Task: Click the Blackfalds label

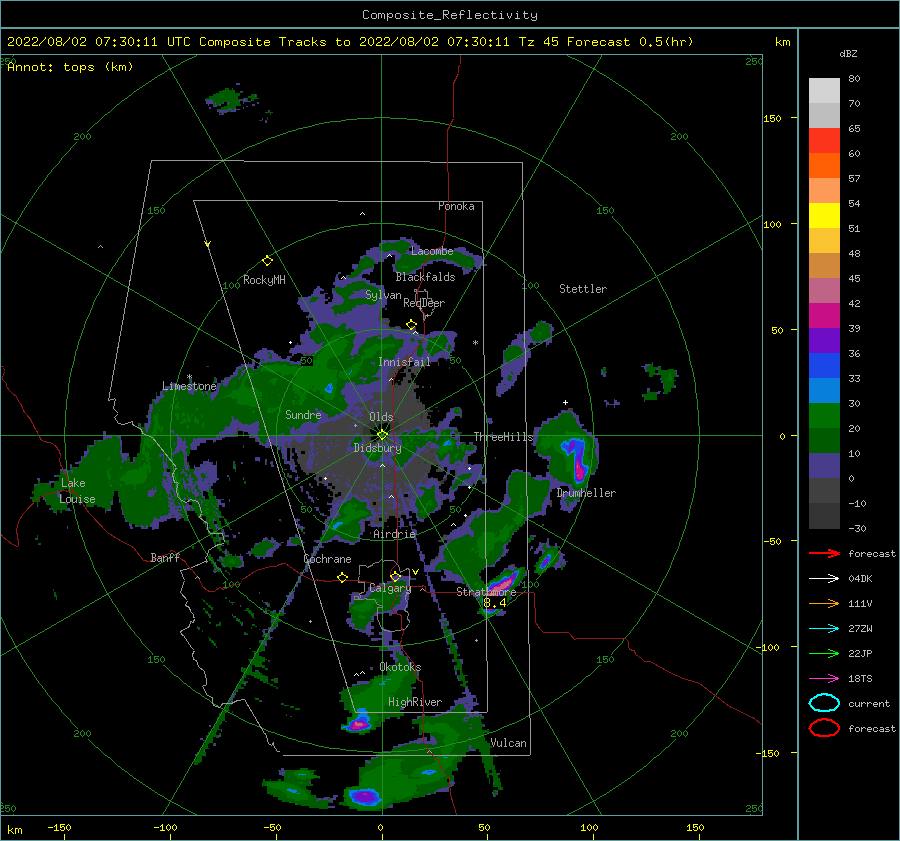Action: pyautogui.click(x=425, y=277)
